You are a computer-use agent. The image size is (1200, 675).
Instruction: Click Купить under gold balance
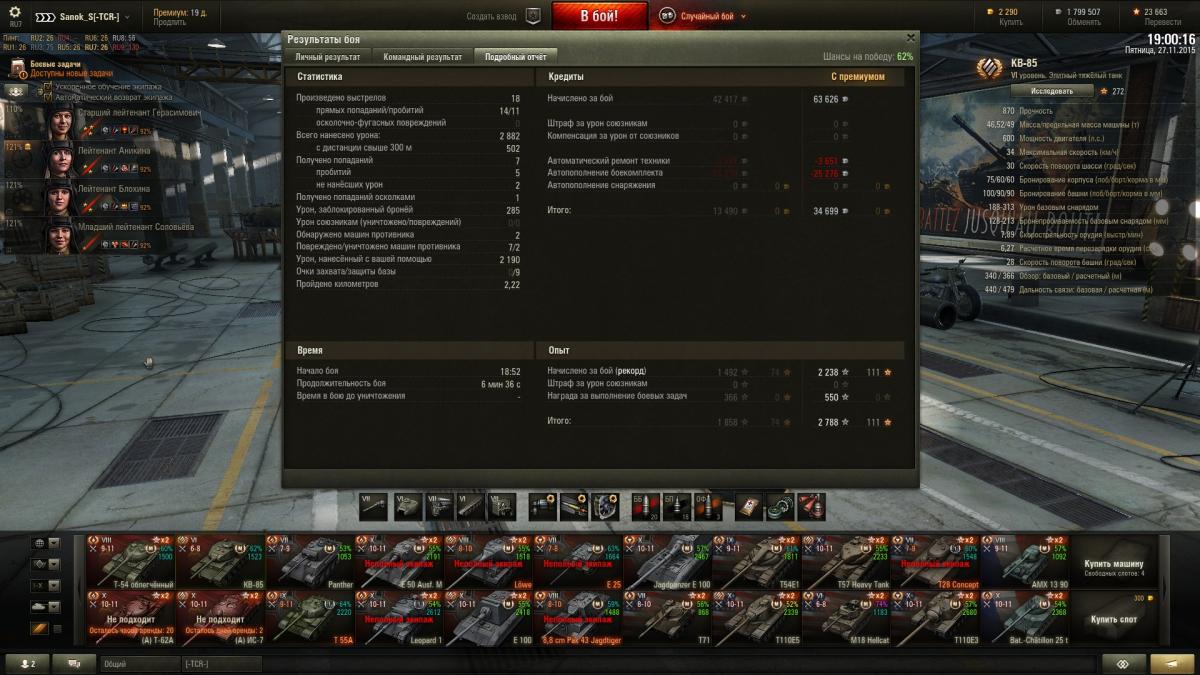1010,22
